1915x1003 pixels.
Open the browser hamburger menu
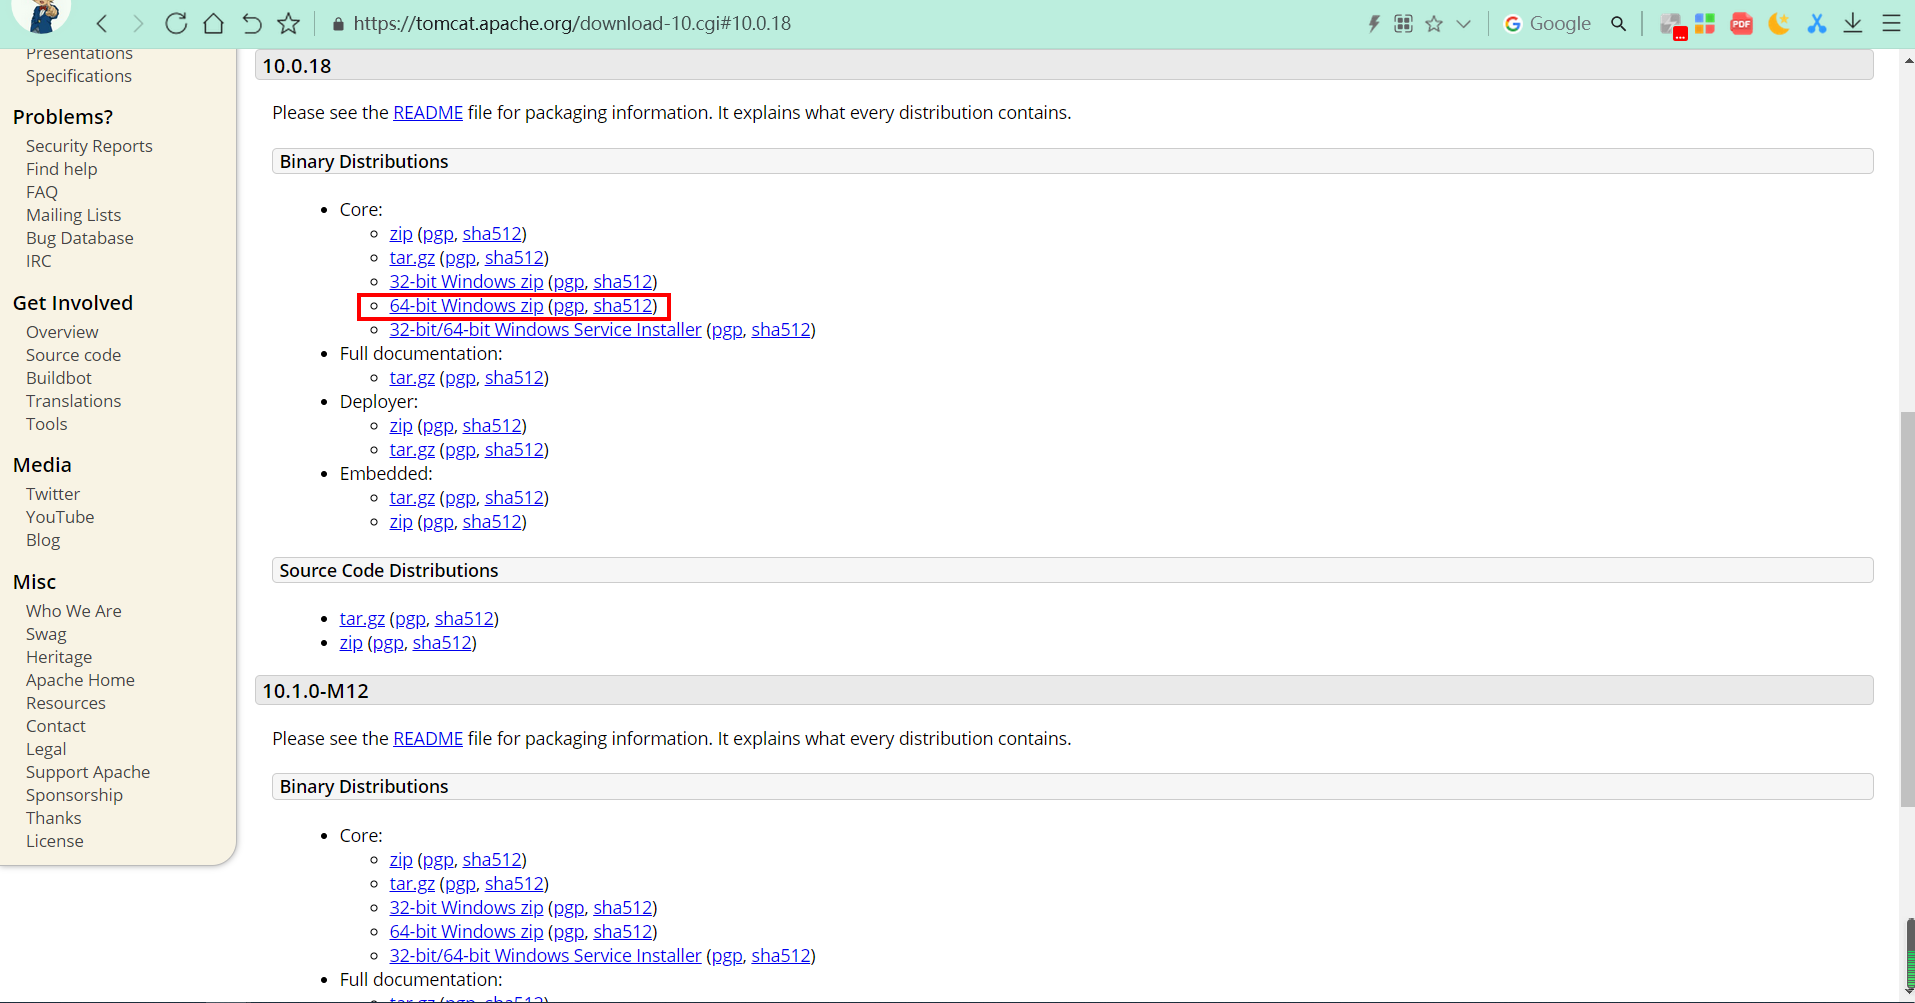tap(1891, 23)
